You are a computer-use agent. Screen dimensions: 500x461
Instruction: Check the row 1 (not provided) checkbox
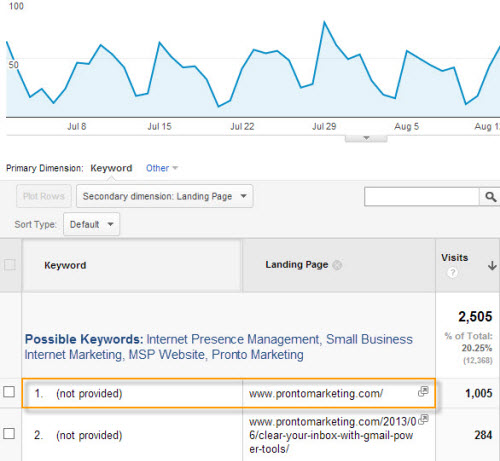9,392
